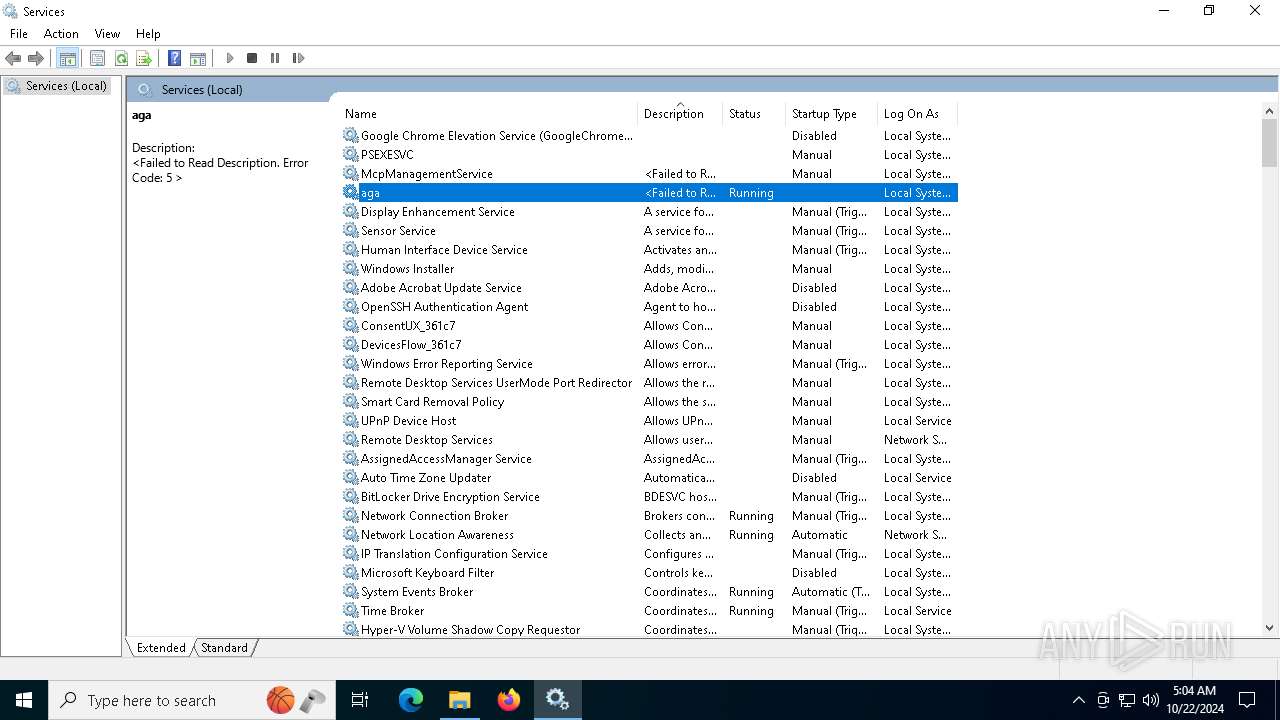The height and width of the screenshot is (720, 1280).
Task: Sort by the Name column header
Action: [x=489, y=114]
